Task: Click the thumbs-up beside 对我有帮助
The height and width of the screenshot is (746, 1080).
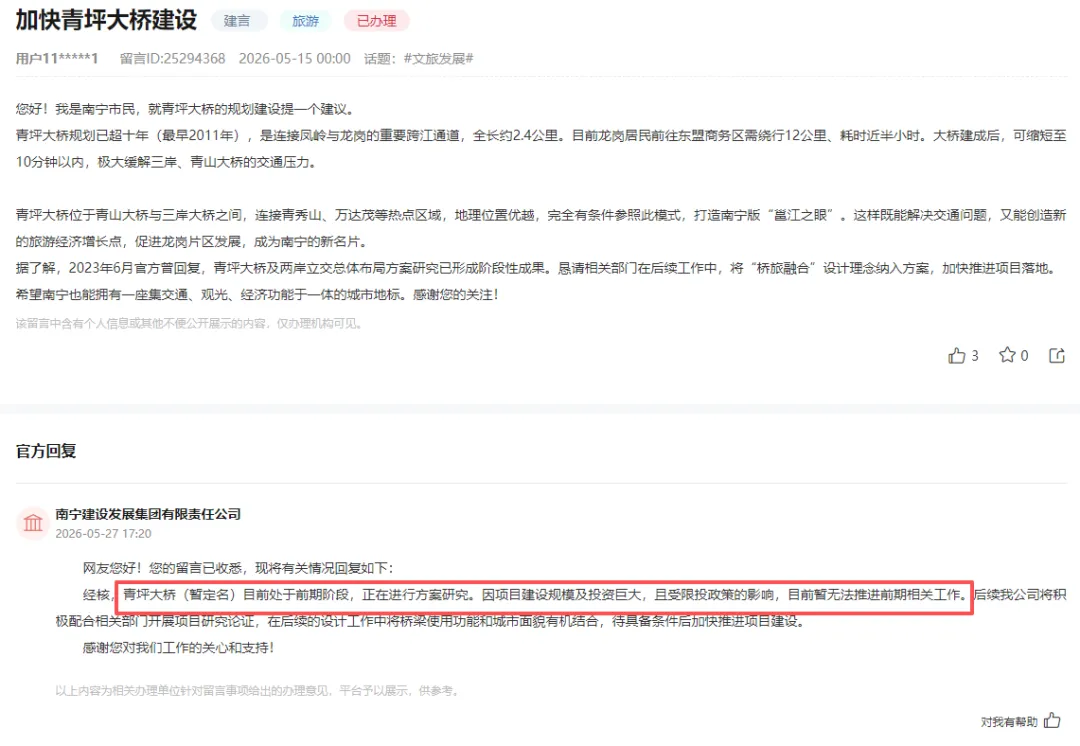Action: coord(1052,721)
